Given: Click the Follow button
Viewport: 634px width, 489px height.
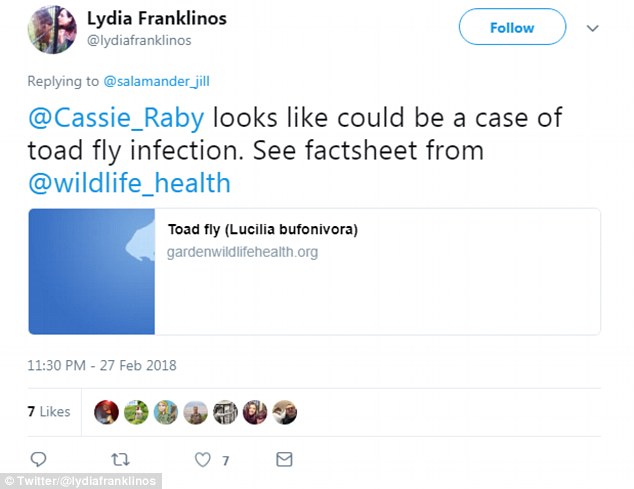Looking at the screenshot, I should [511, 28].
